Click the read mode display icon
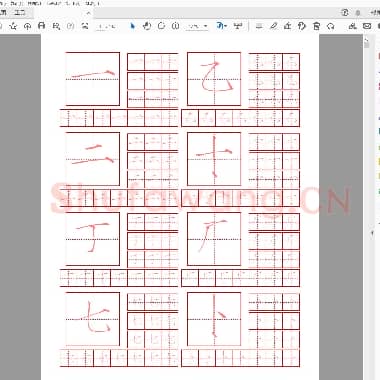 coord(238,26)
